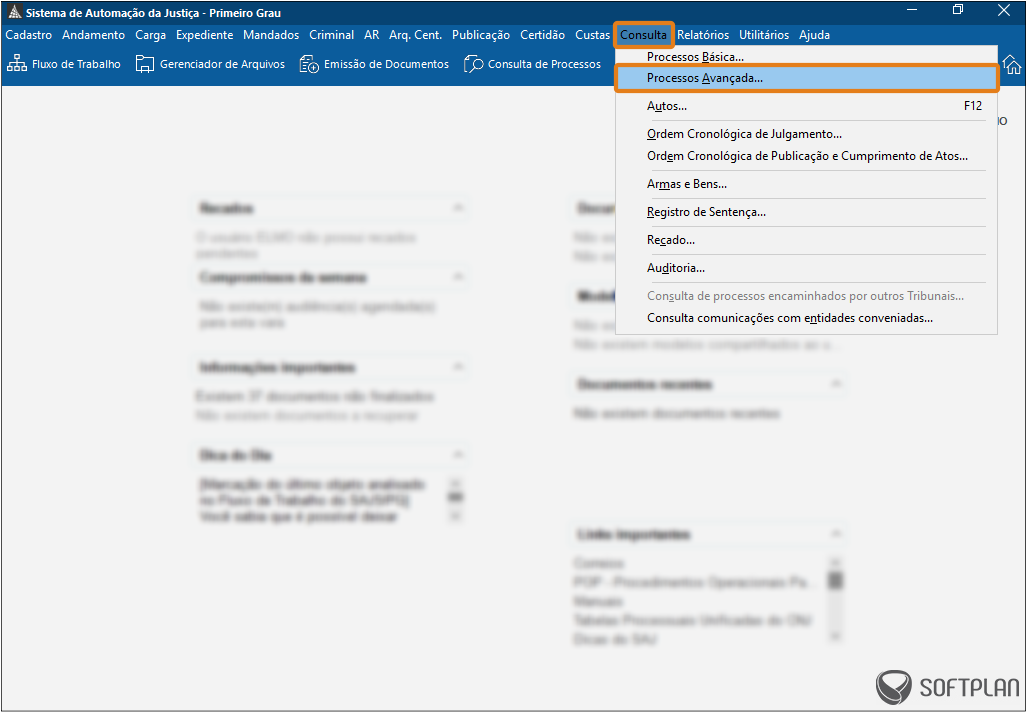Open the AR menu

coord(371,35)
